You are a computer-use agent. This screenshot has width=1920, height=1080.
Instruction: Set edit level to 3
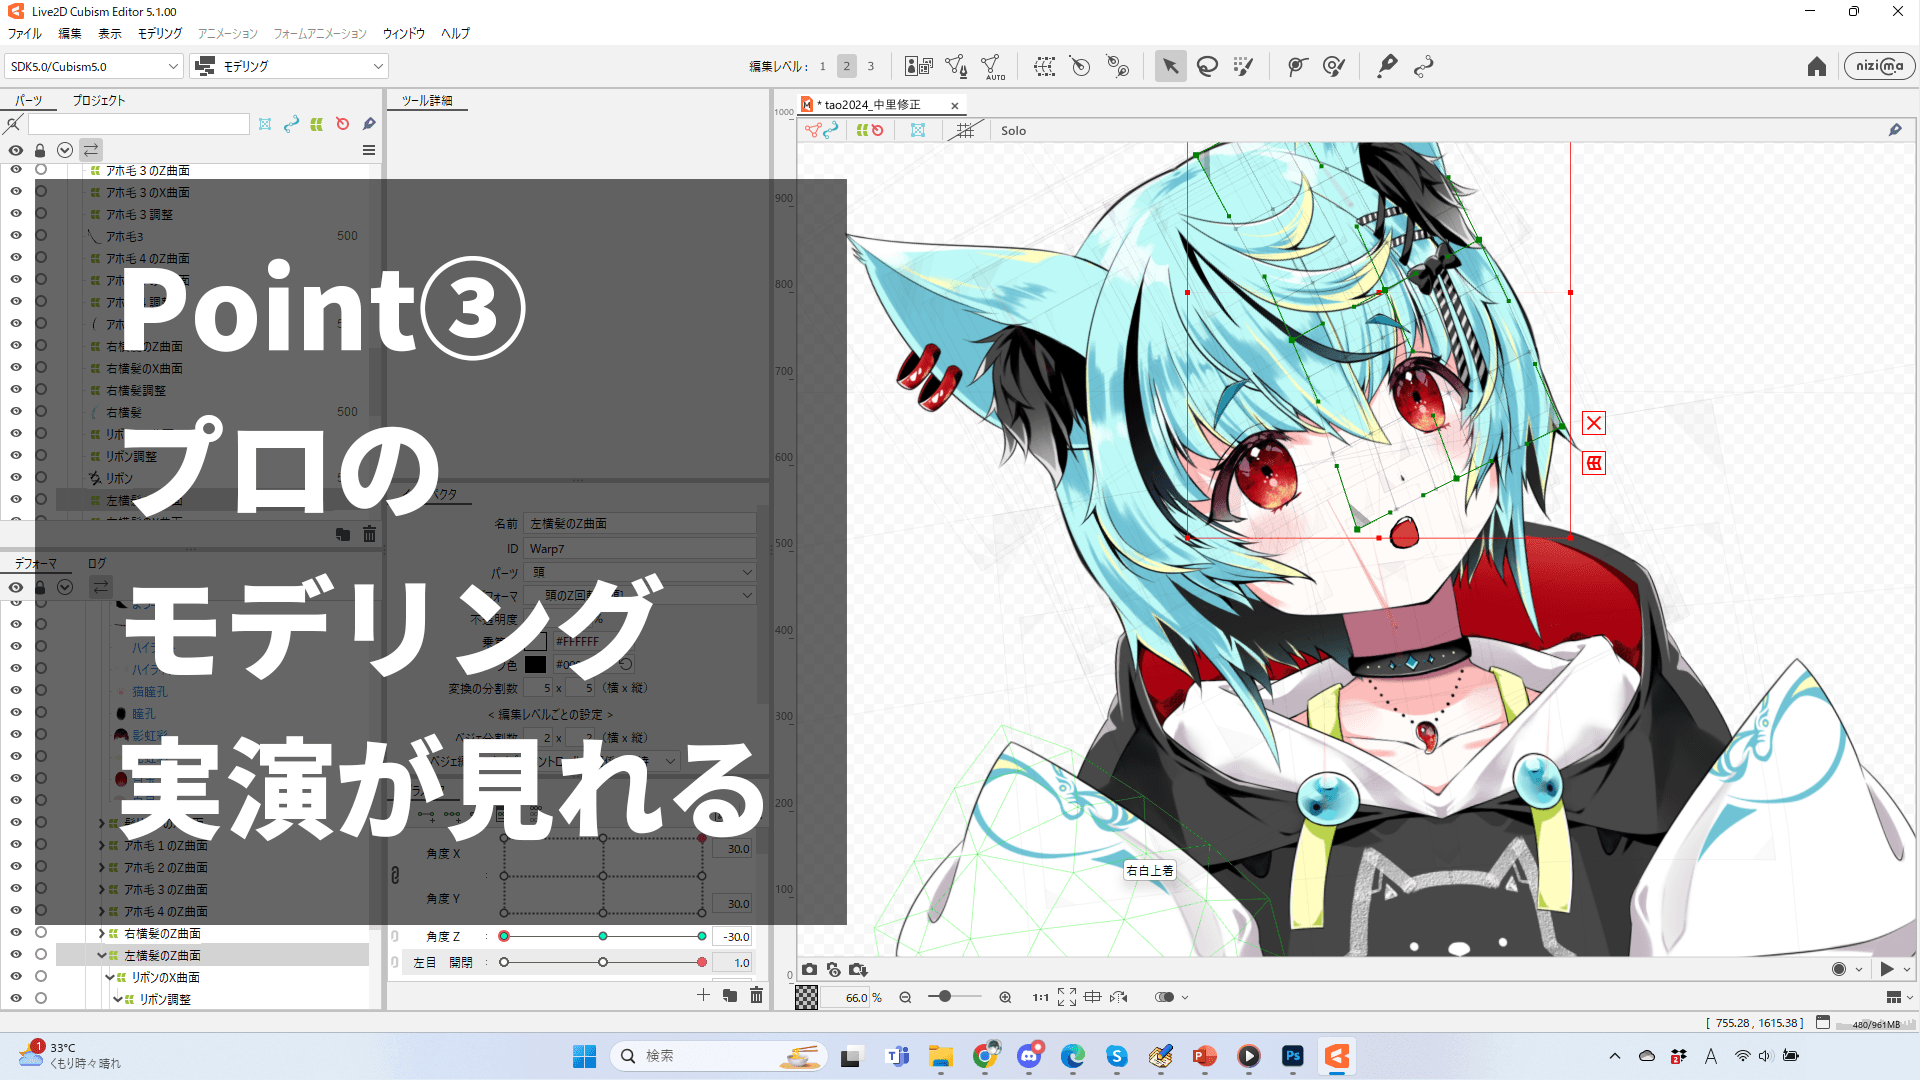point(871,67)
